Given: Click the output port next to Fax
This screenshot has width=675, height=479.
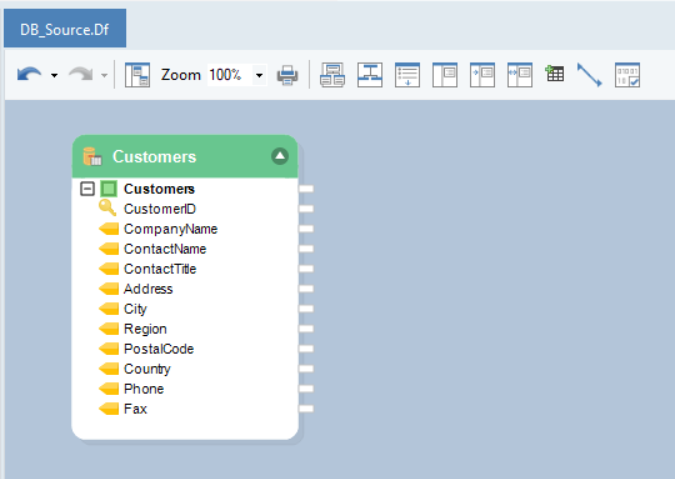Looking at the screenshot, I should click(x=307, y=408).
